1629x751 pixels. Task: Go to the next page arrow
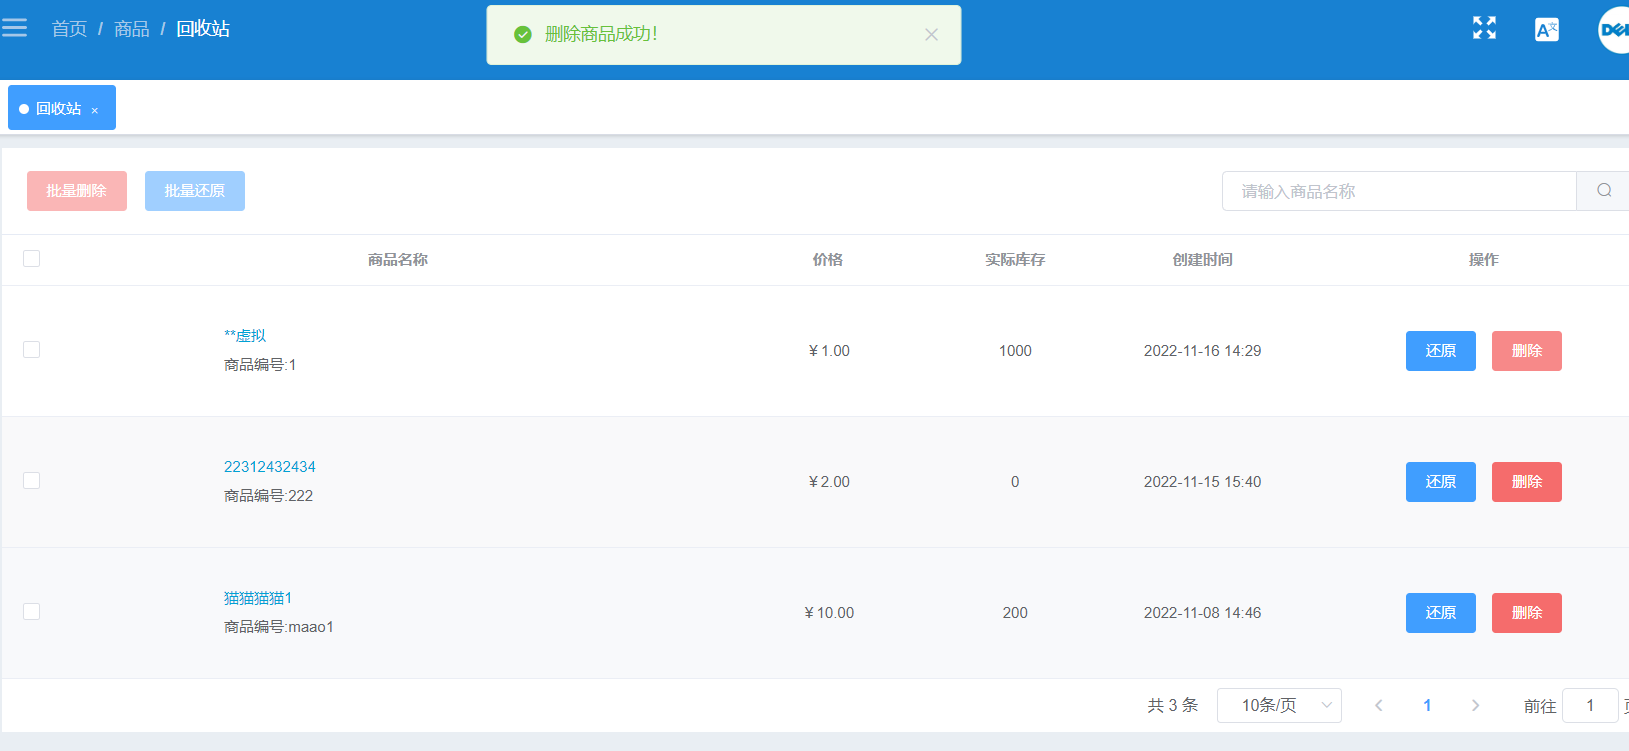pos(1475,705)
